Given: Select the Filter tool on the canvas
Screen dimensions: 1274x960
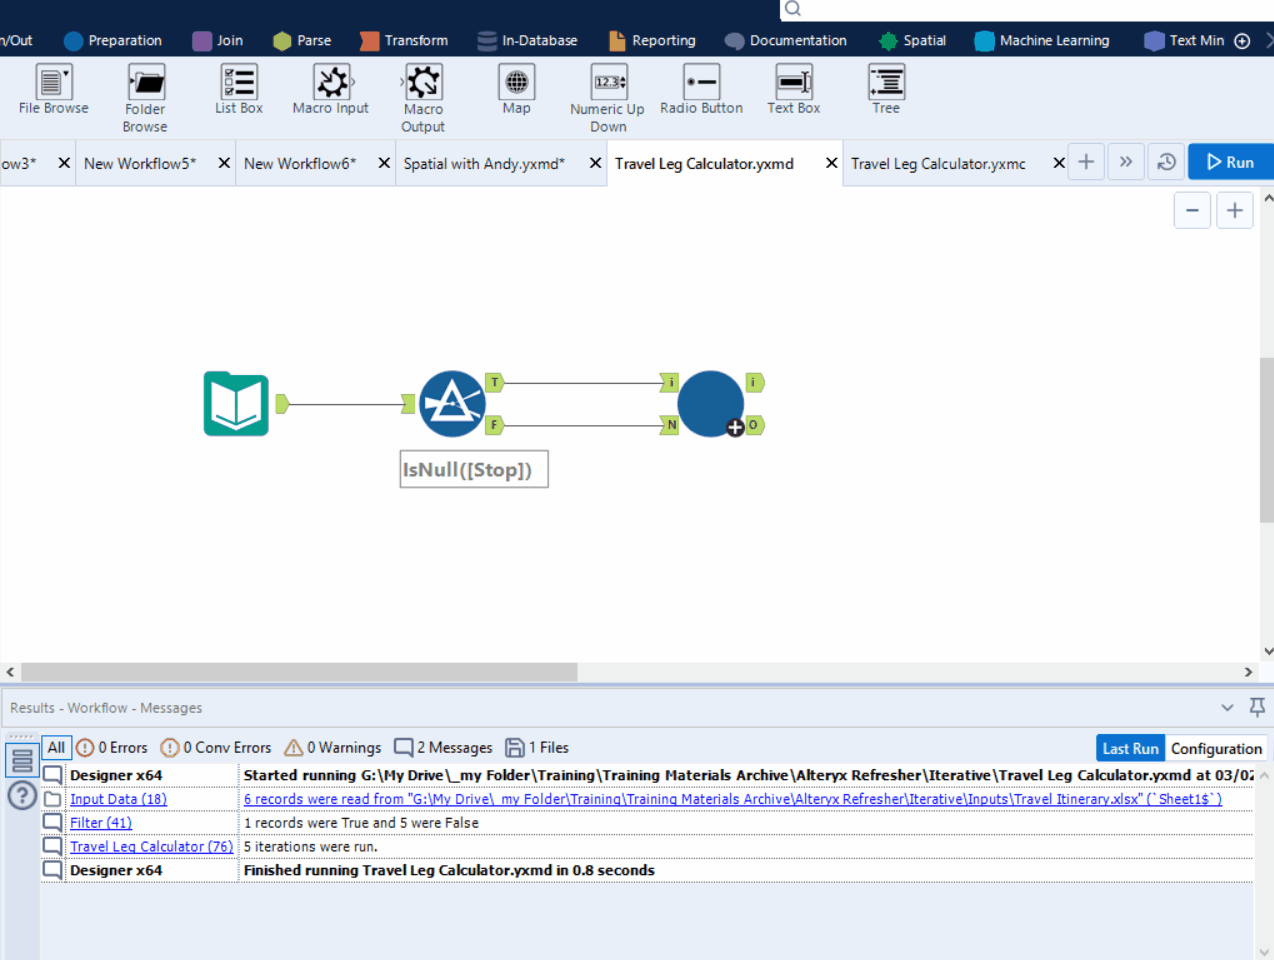Looking at the screenshot, I should (452, 403).
